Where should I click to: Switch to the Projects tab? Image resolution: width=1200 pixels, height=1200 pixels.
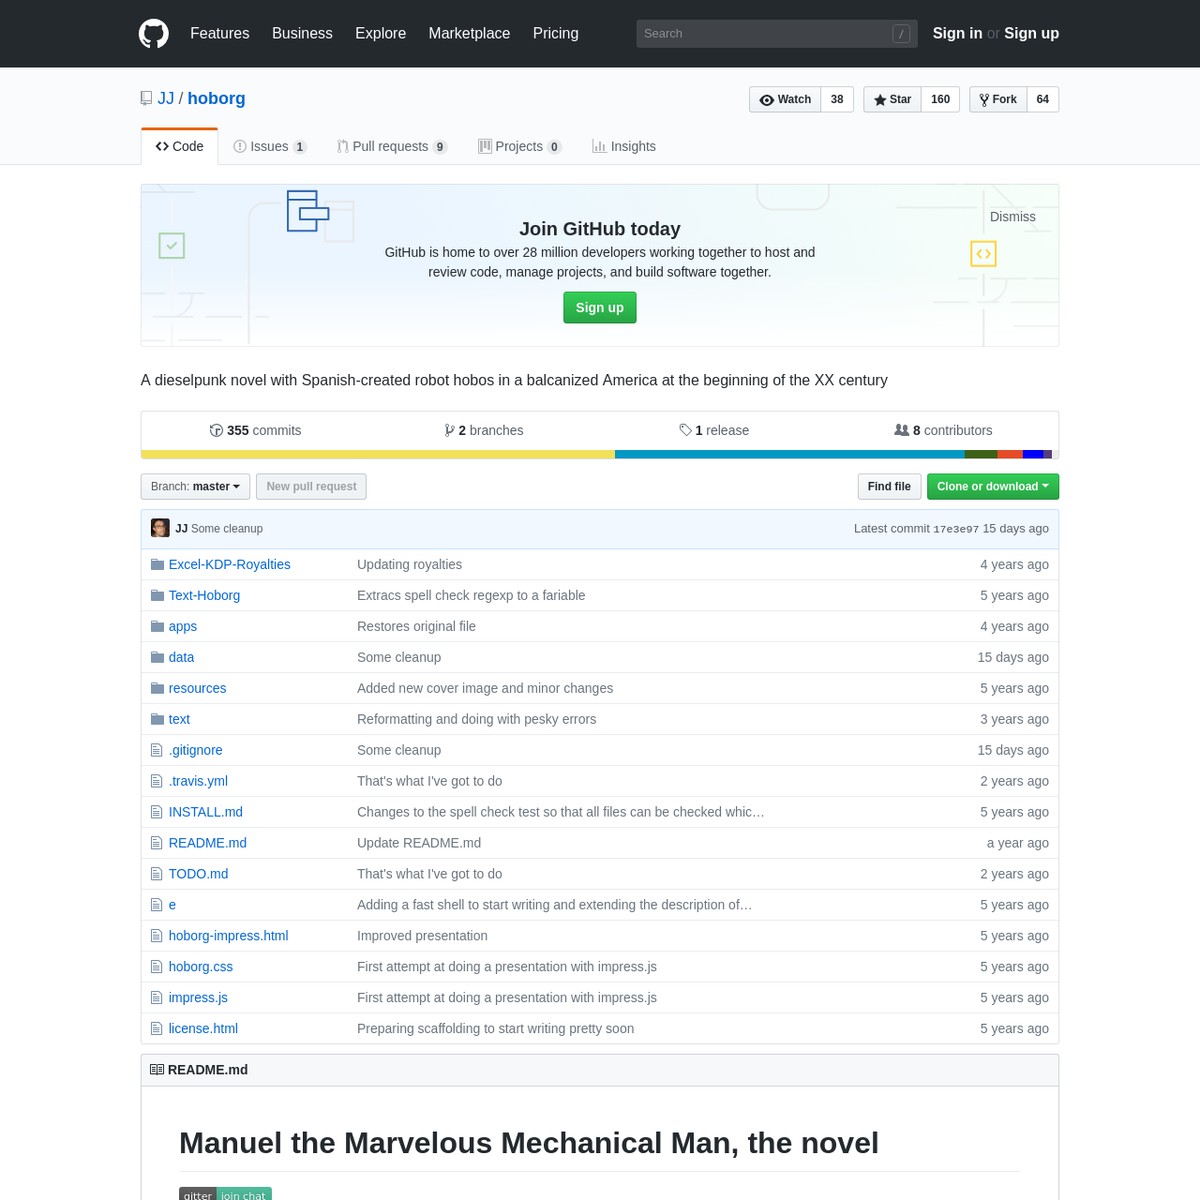[520, 146]
